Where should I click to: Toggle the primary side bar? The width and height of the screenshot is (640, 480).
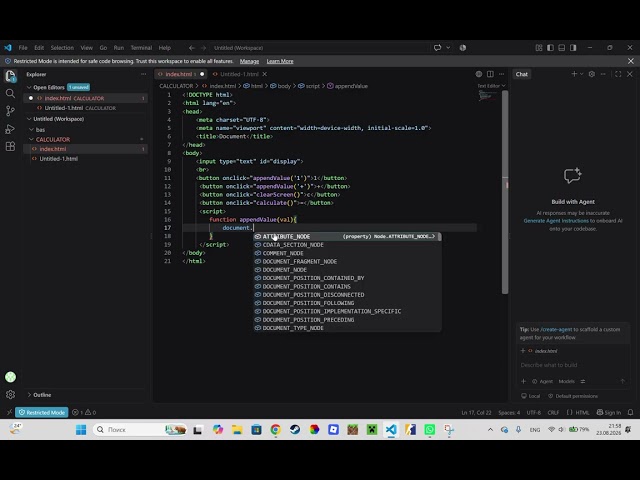tap(550, 48)
